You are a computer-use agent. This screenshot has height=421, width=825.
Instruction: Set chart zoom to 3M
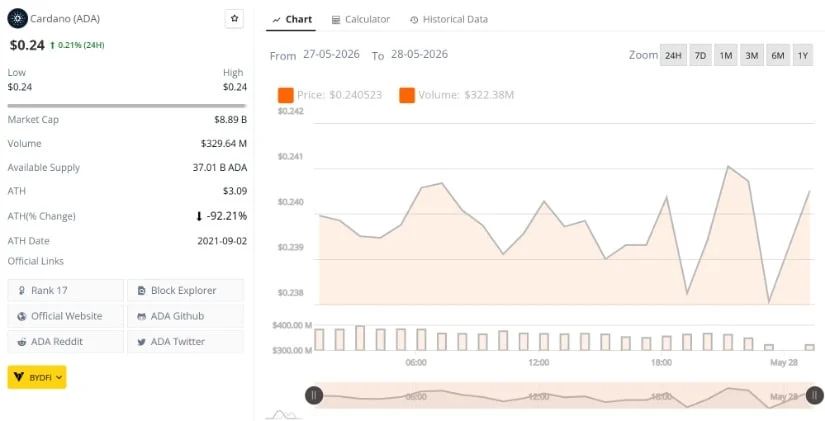751,55
